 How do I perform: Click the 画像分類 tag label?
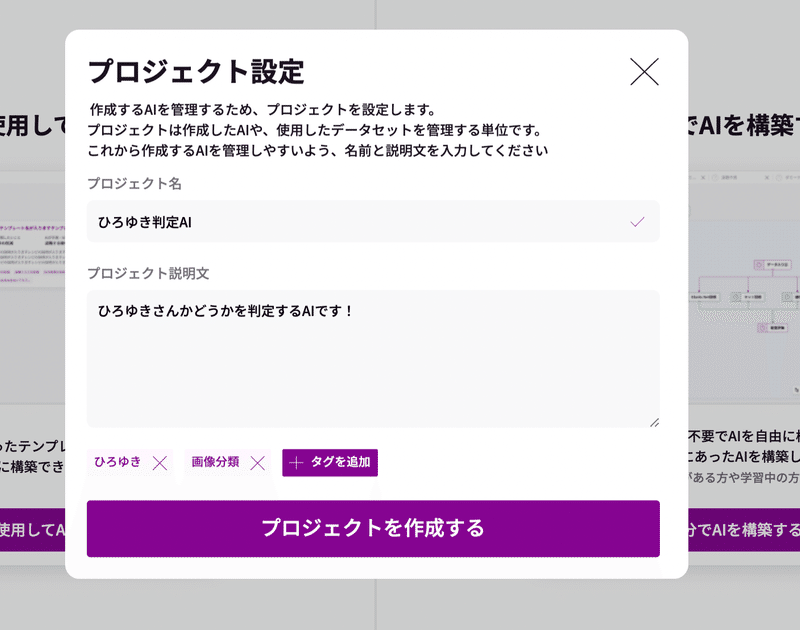click(215, 462)
